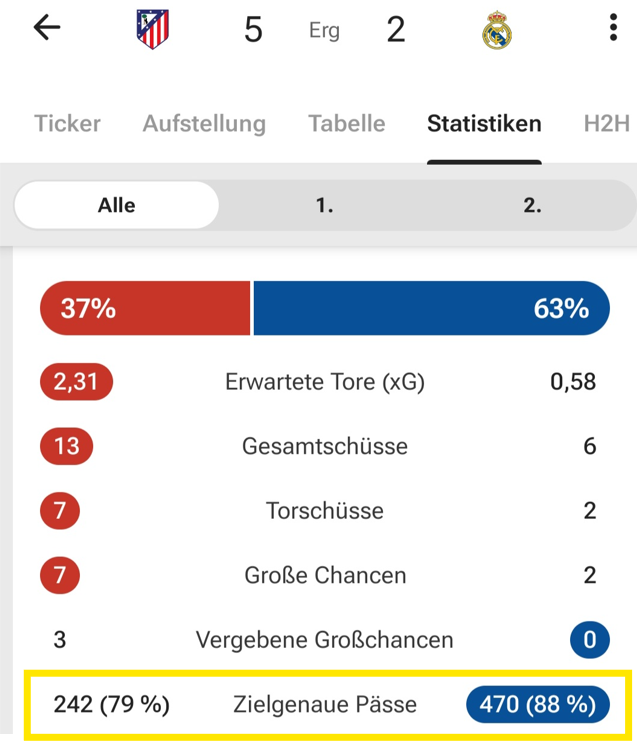Screen dimensions: 637x742
Task: Open the Atlético Madrid crest
Action: pos(153,29)
